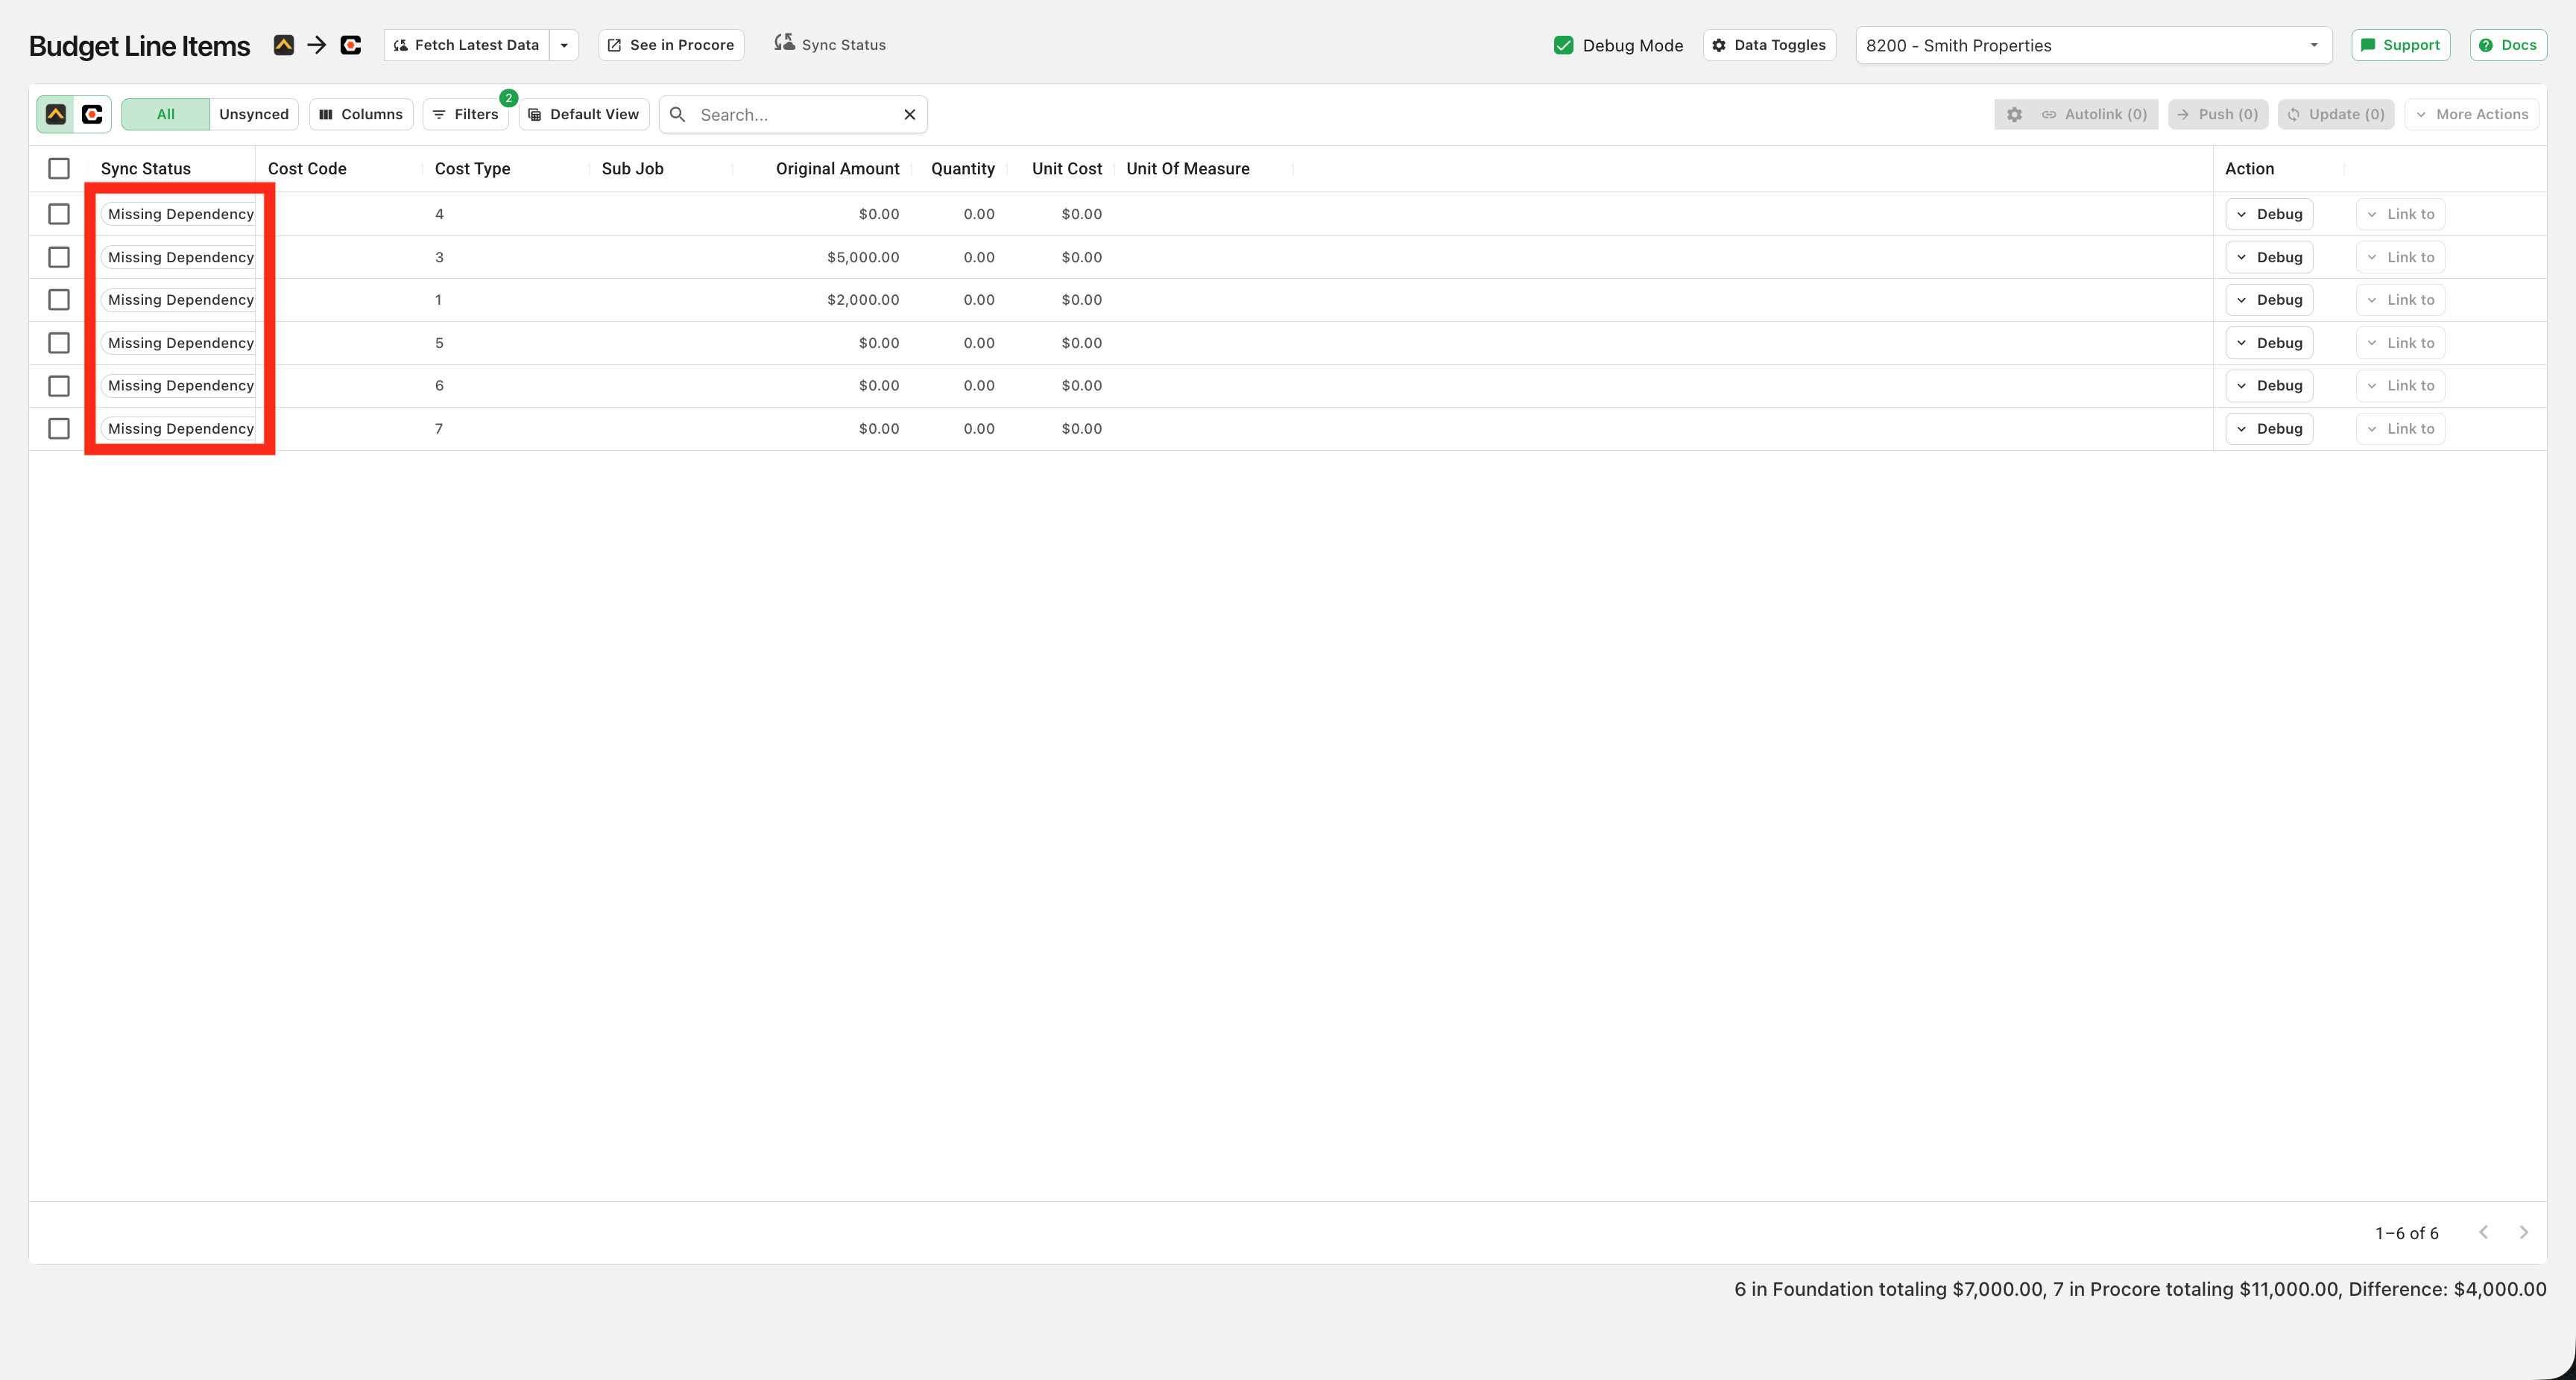The image size is (2576, 1380).
Task: Expand the Debug dropdown for cost type 4 row
Action: pos(2269,214)
